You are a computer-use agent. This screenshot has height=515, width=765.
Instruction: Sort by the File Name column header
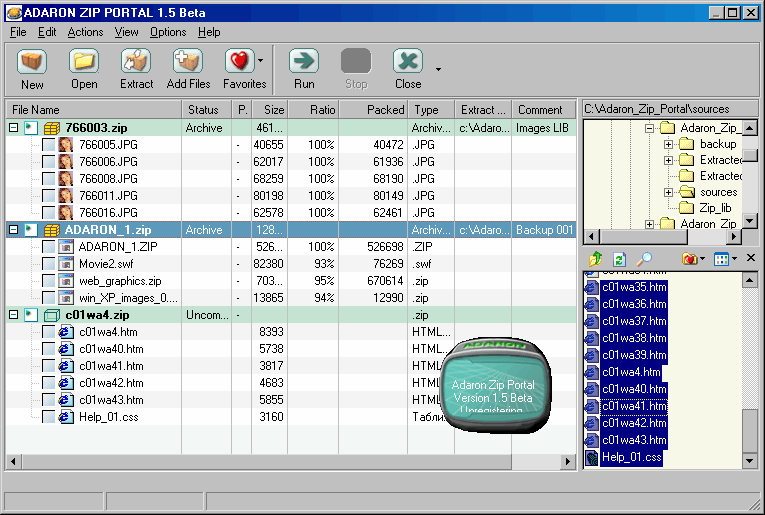pyautogui.click(x=94, y=110)
